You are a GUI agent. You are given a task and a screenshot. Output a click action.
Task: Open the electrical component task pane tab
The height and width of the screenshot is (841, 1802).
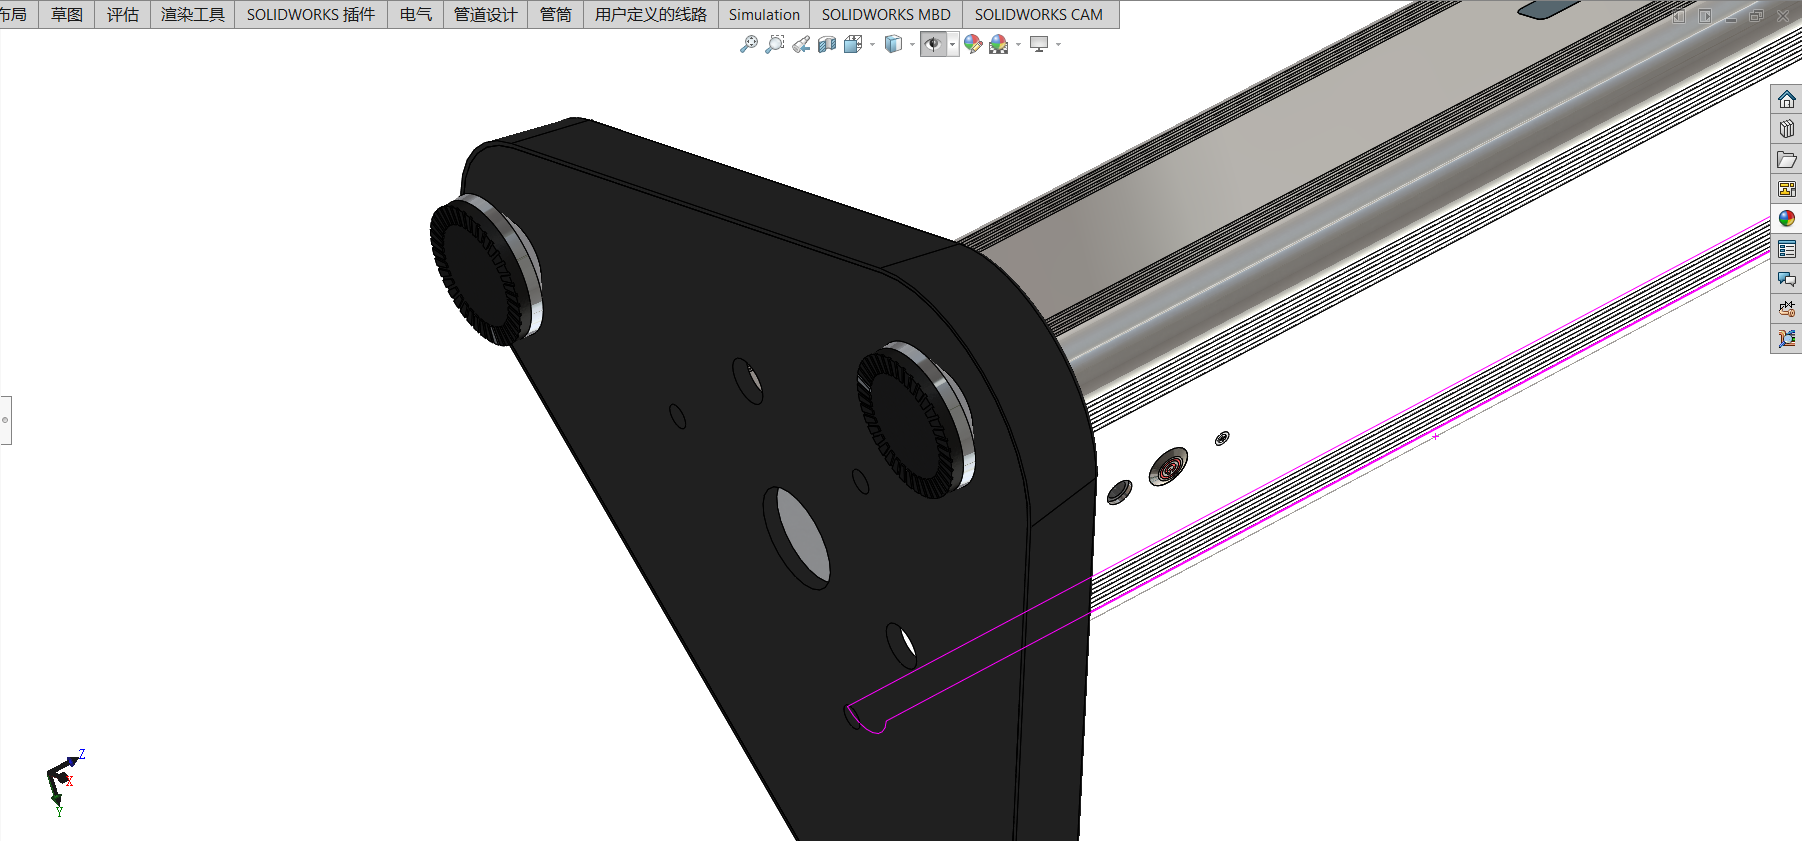[1786, 309]
